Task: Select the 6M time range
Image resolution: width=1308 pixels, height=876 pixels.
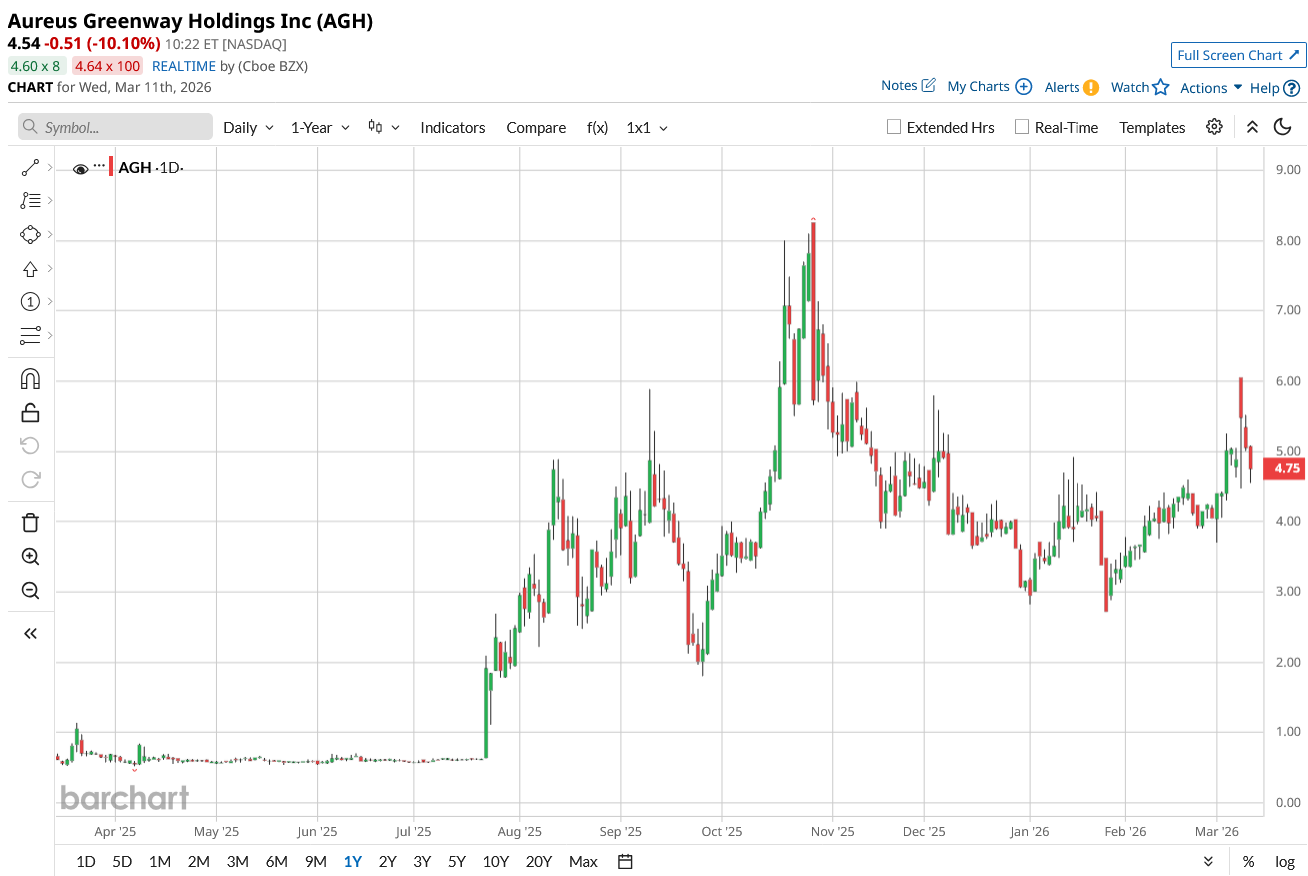Action: click(x=276, y=861)
